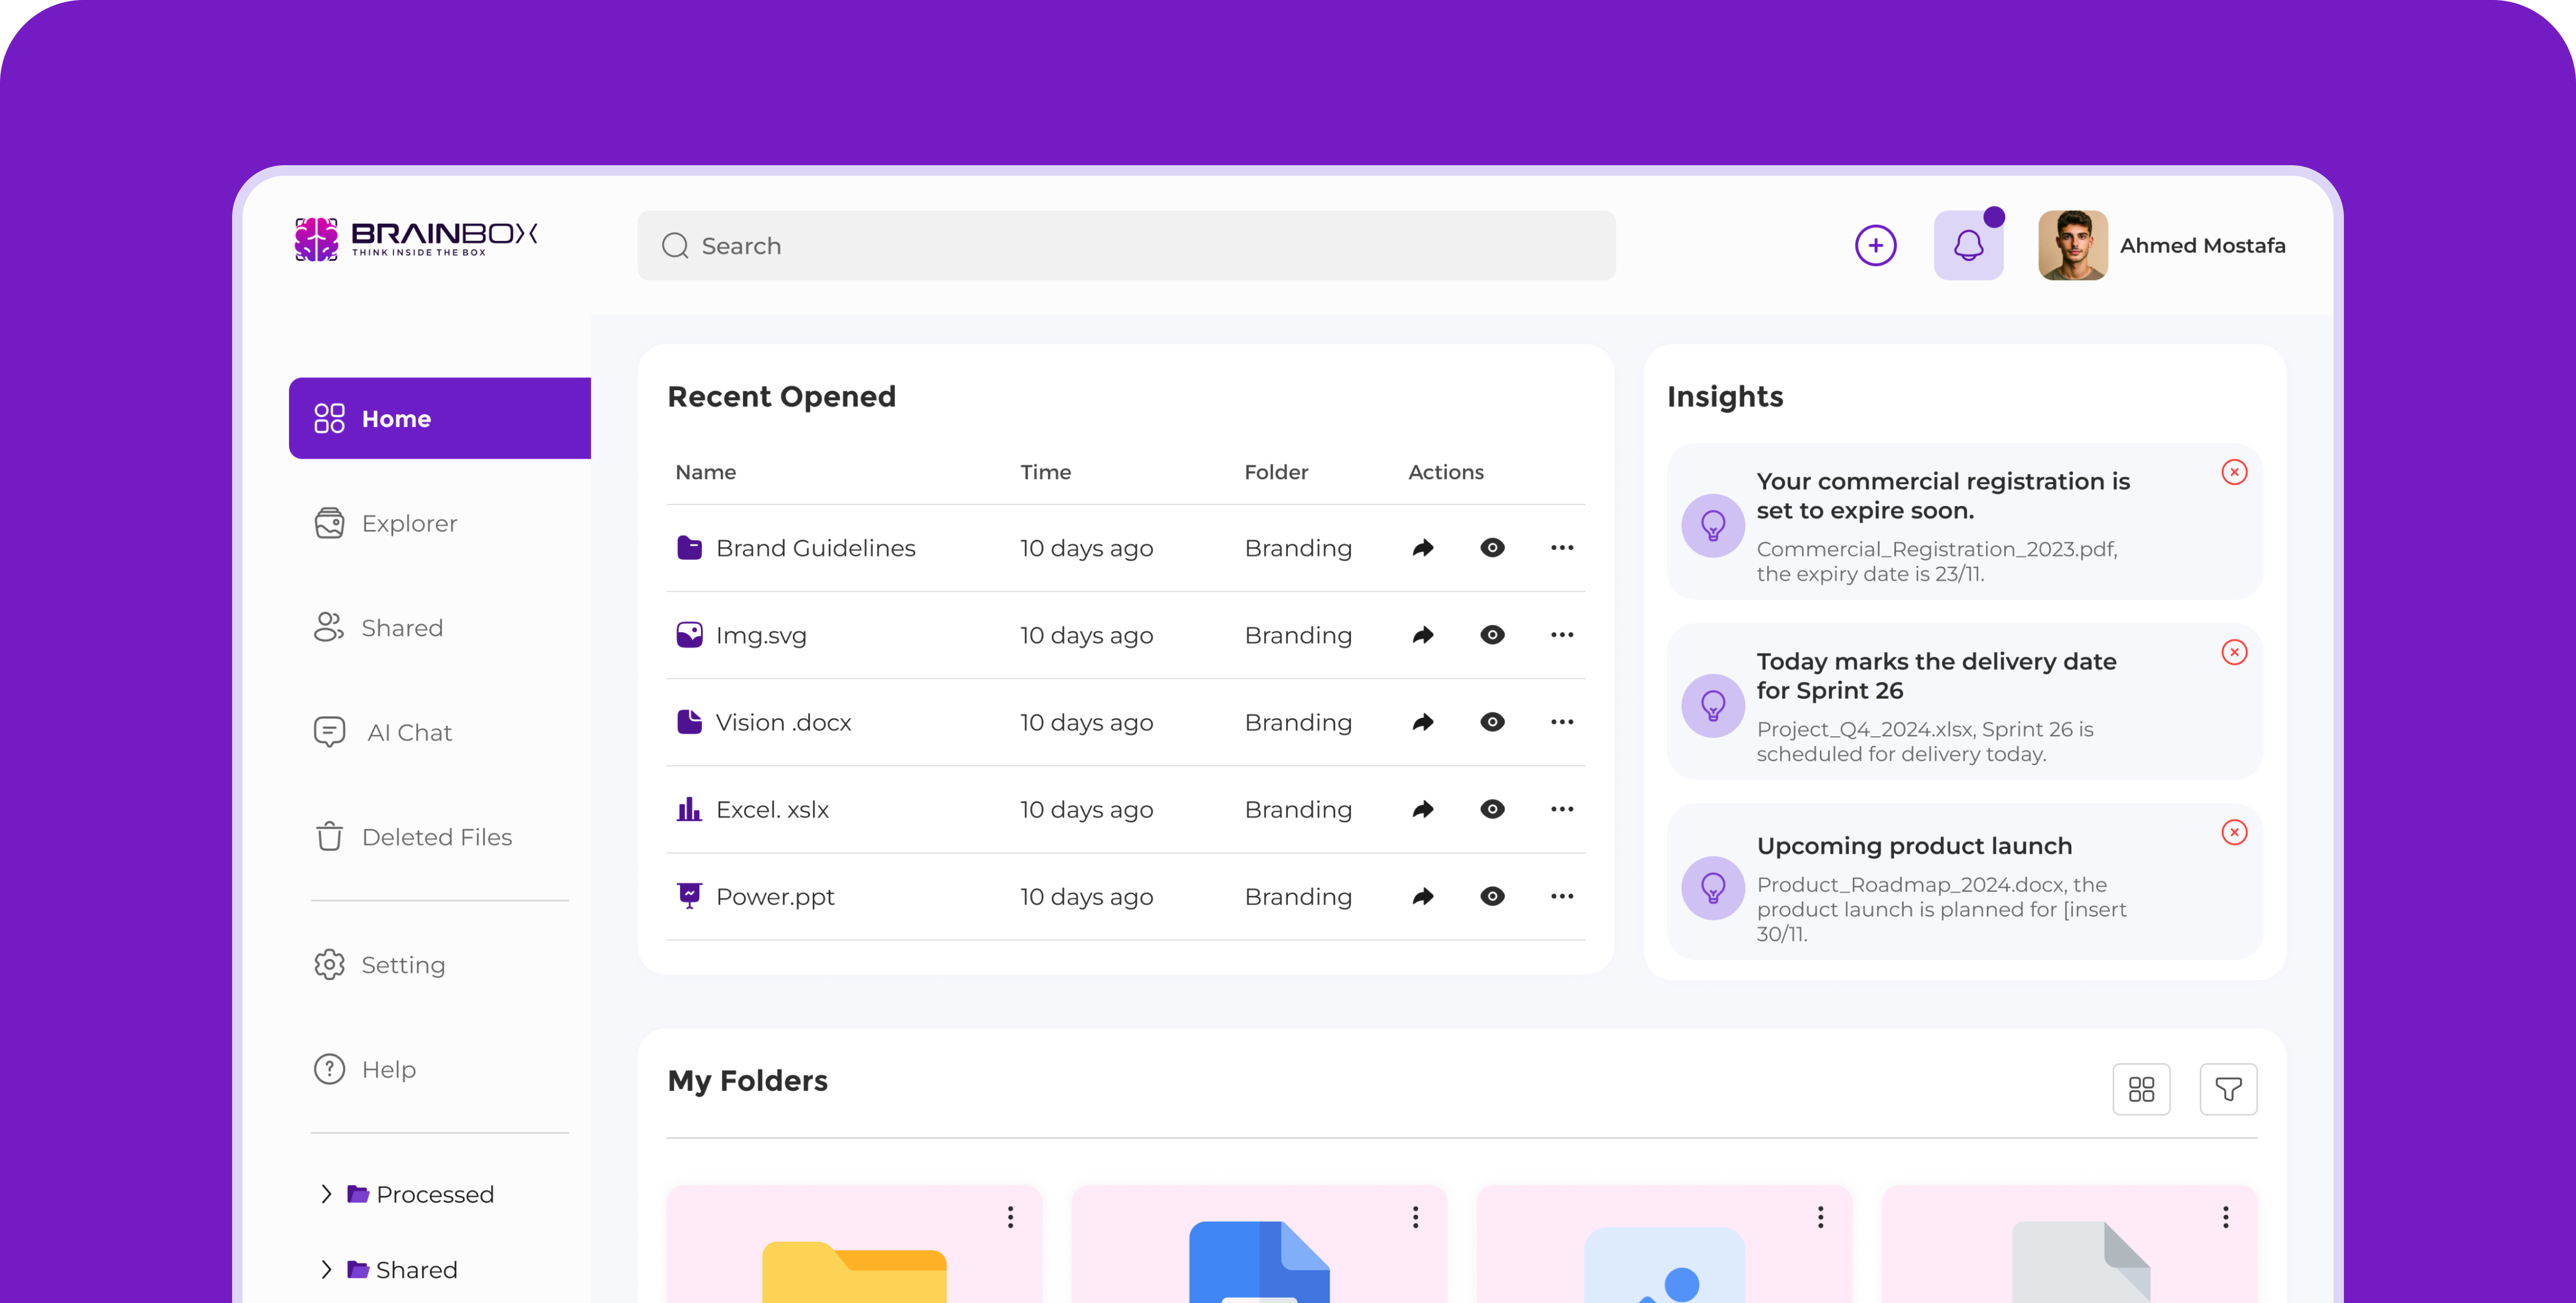Screen dimensions: 2576x1303
Task: Open AI Chat from the sidebar
Action: click(x=383, y=732)
